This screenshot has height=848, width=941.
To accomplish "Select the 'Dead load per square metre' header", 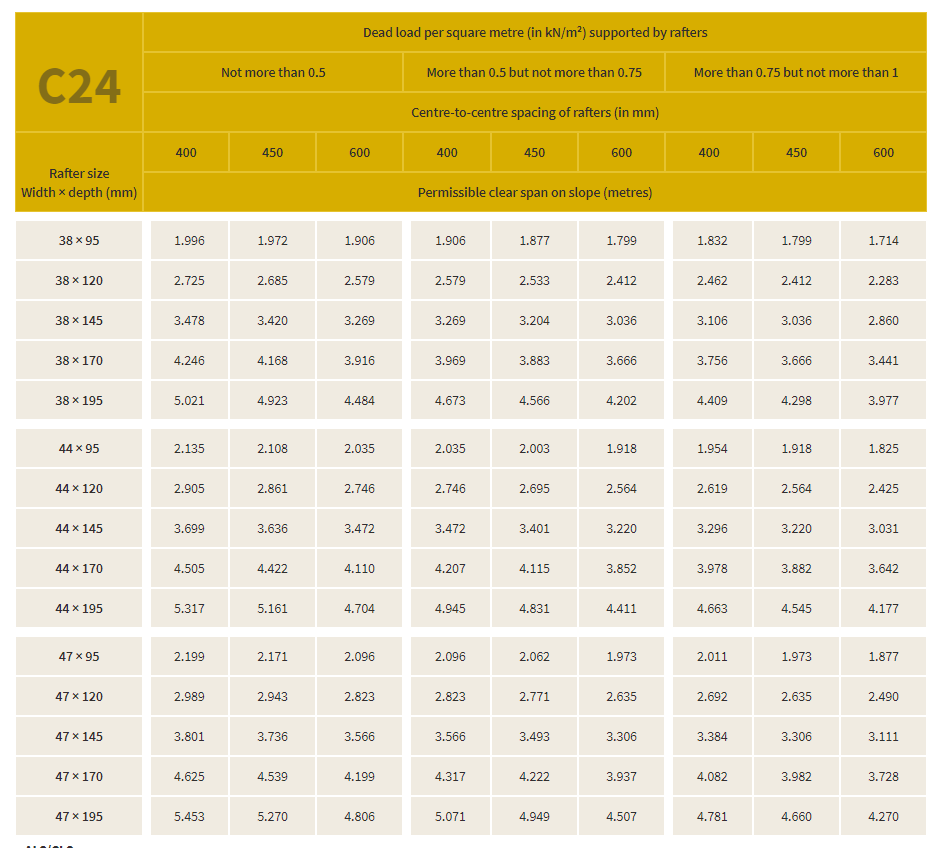I will point(535,32).
